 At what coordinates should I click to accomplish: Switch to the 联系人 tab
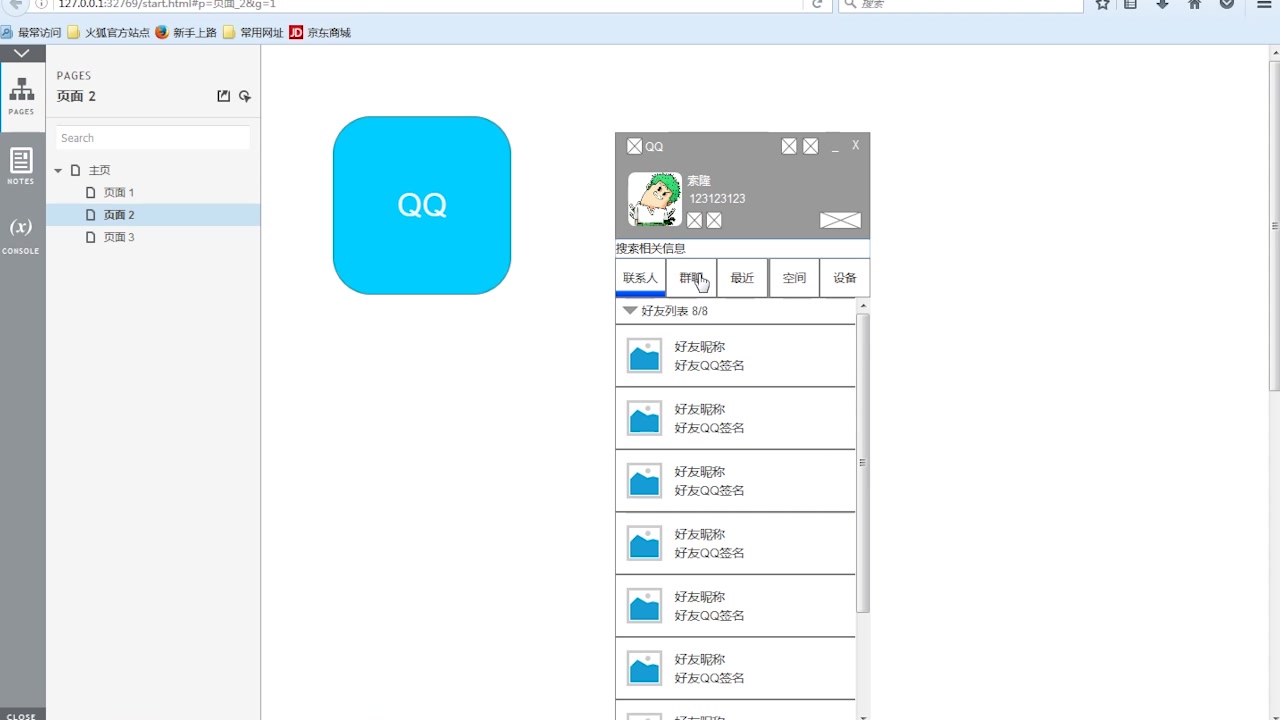tap(640, 278)
